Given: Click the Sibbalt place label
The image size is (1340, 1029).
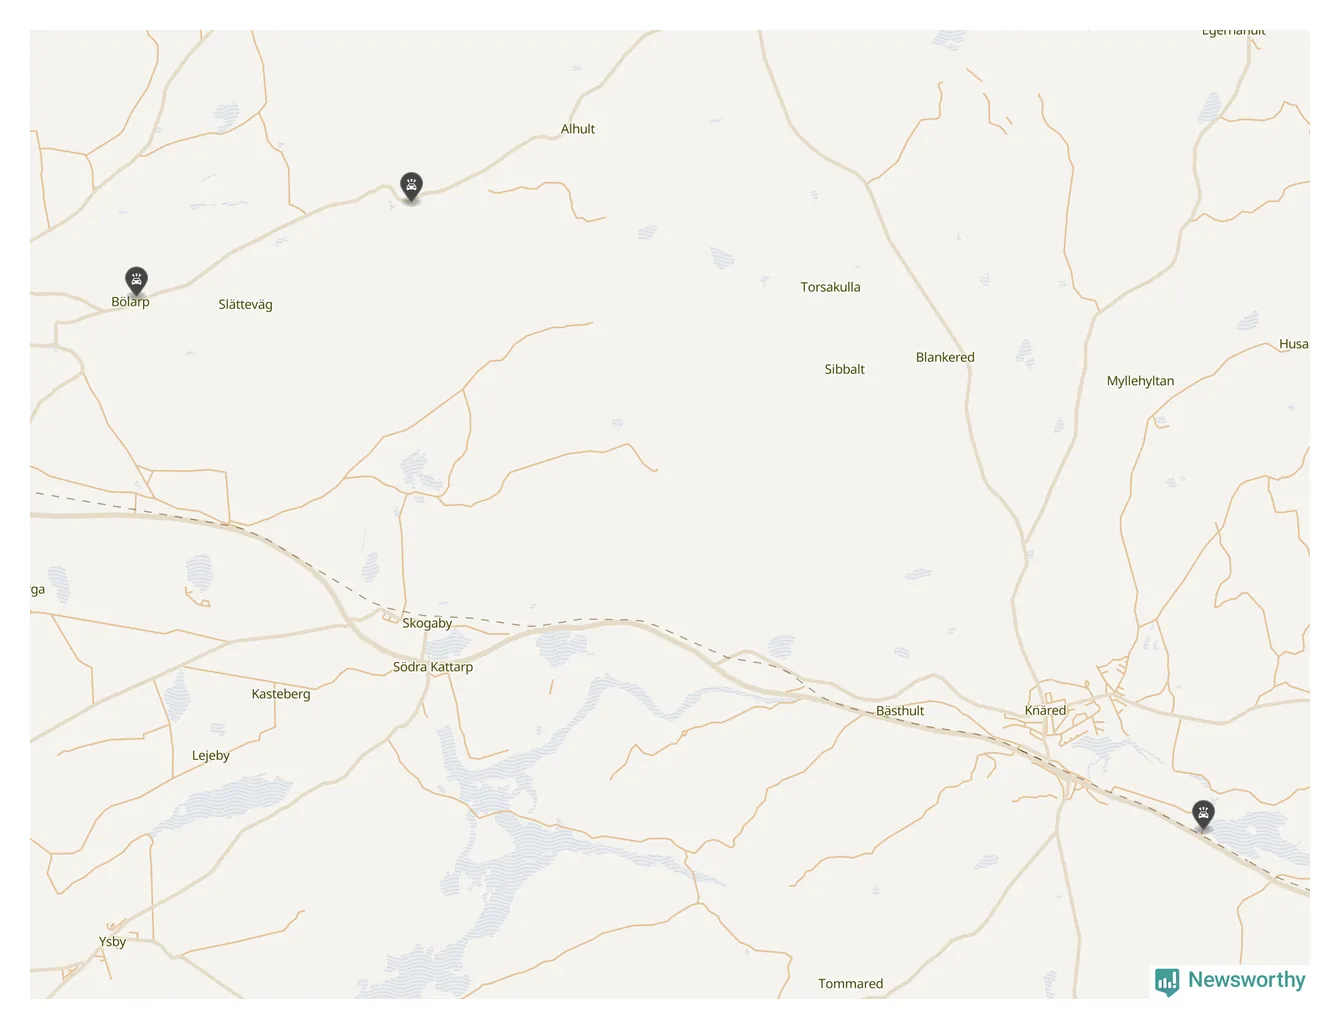Looking at the screenshot, I should coord(844,369).
